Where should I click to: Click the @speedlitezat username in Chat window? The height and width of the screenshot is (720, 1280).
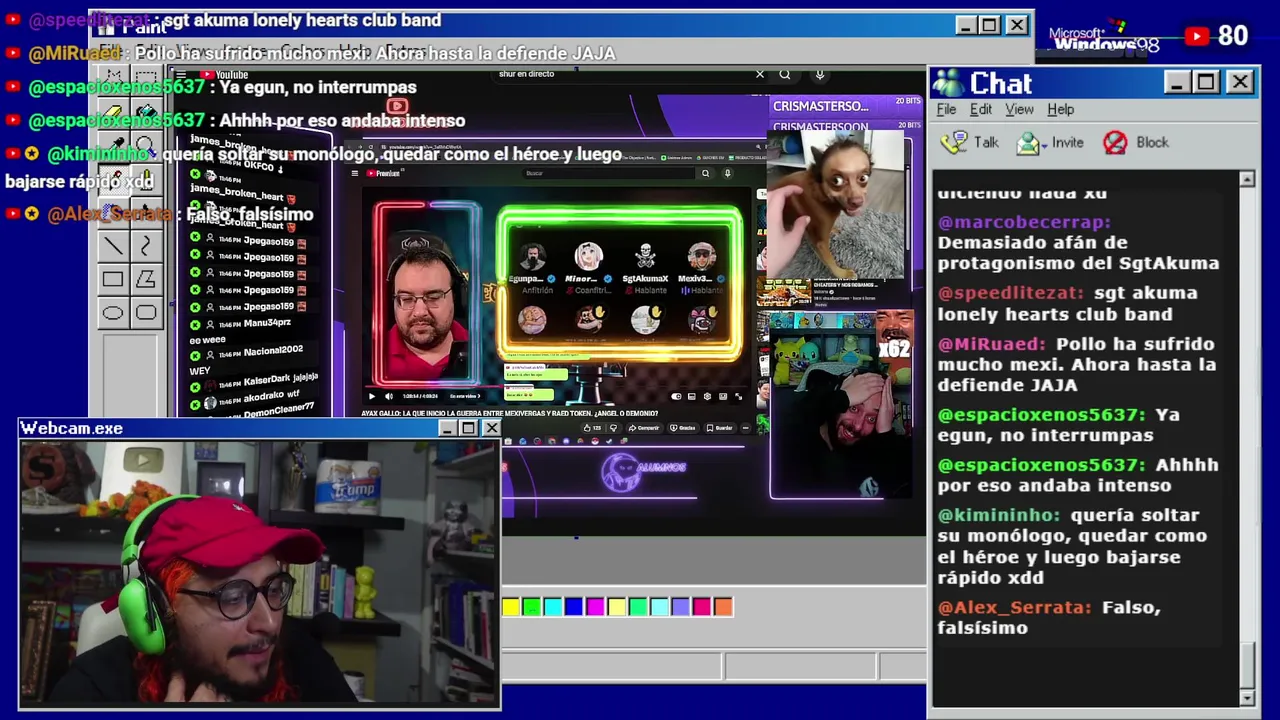pyautogui.click(x=1011, y=293)
